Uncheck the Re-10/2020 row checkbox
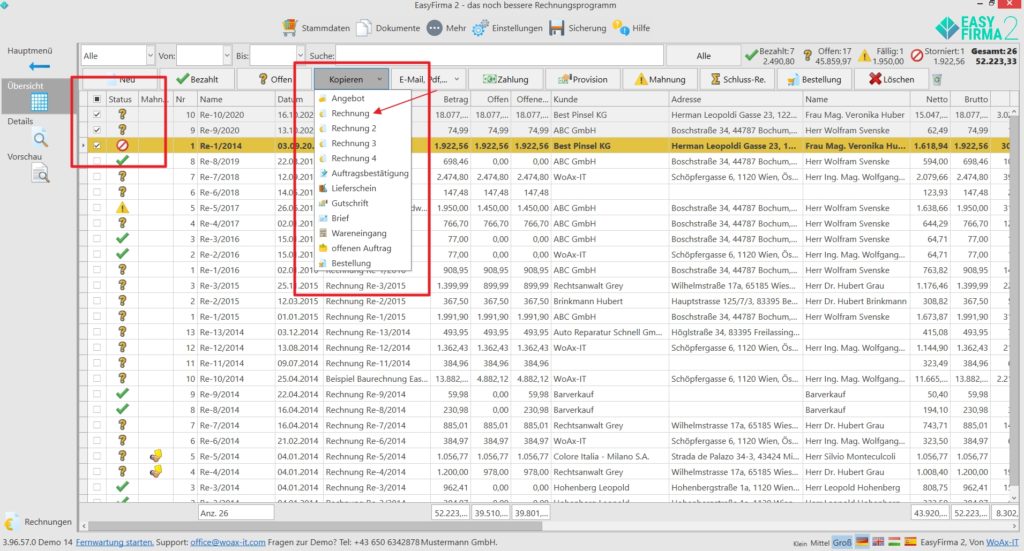This screenshot has width=1024, height=551. (x=97, y=114)
